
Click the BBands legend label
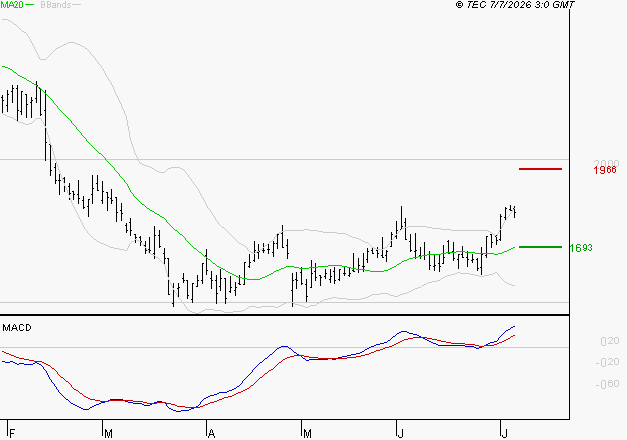56,5
